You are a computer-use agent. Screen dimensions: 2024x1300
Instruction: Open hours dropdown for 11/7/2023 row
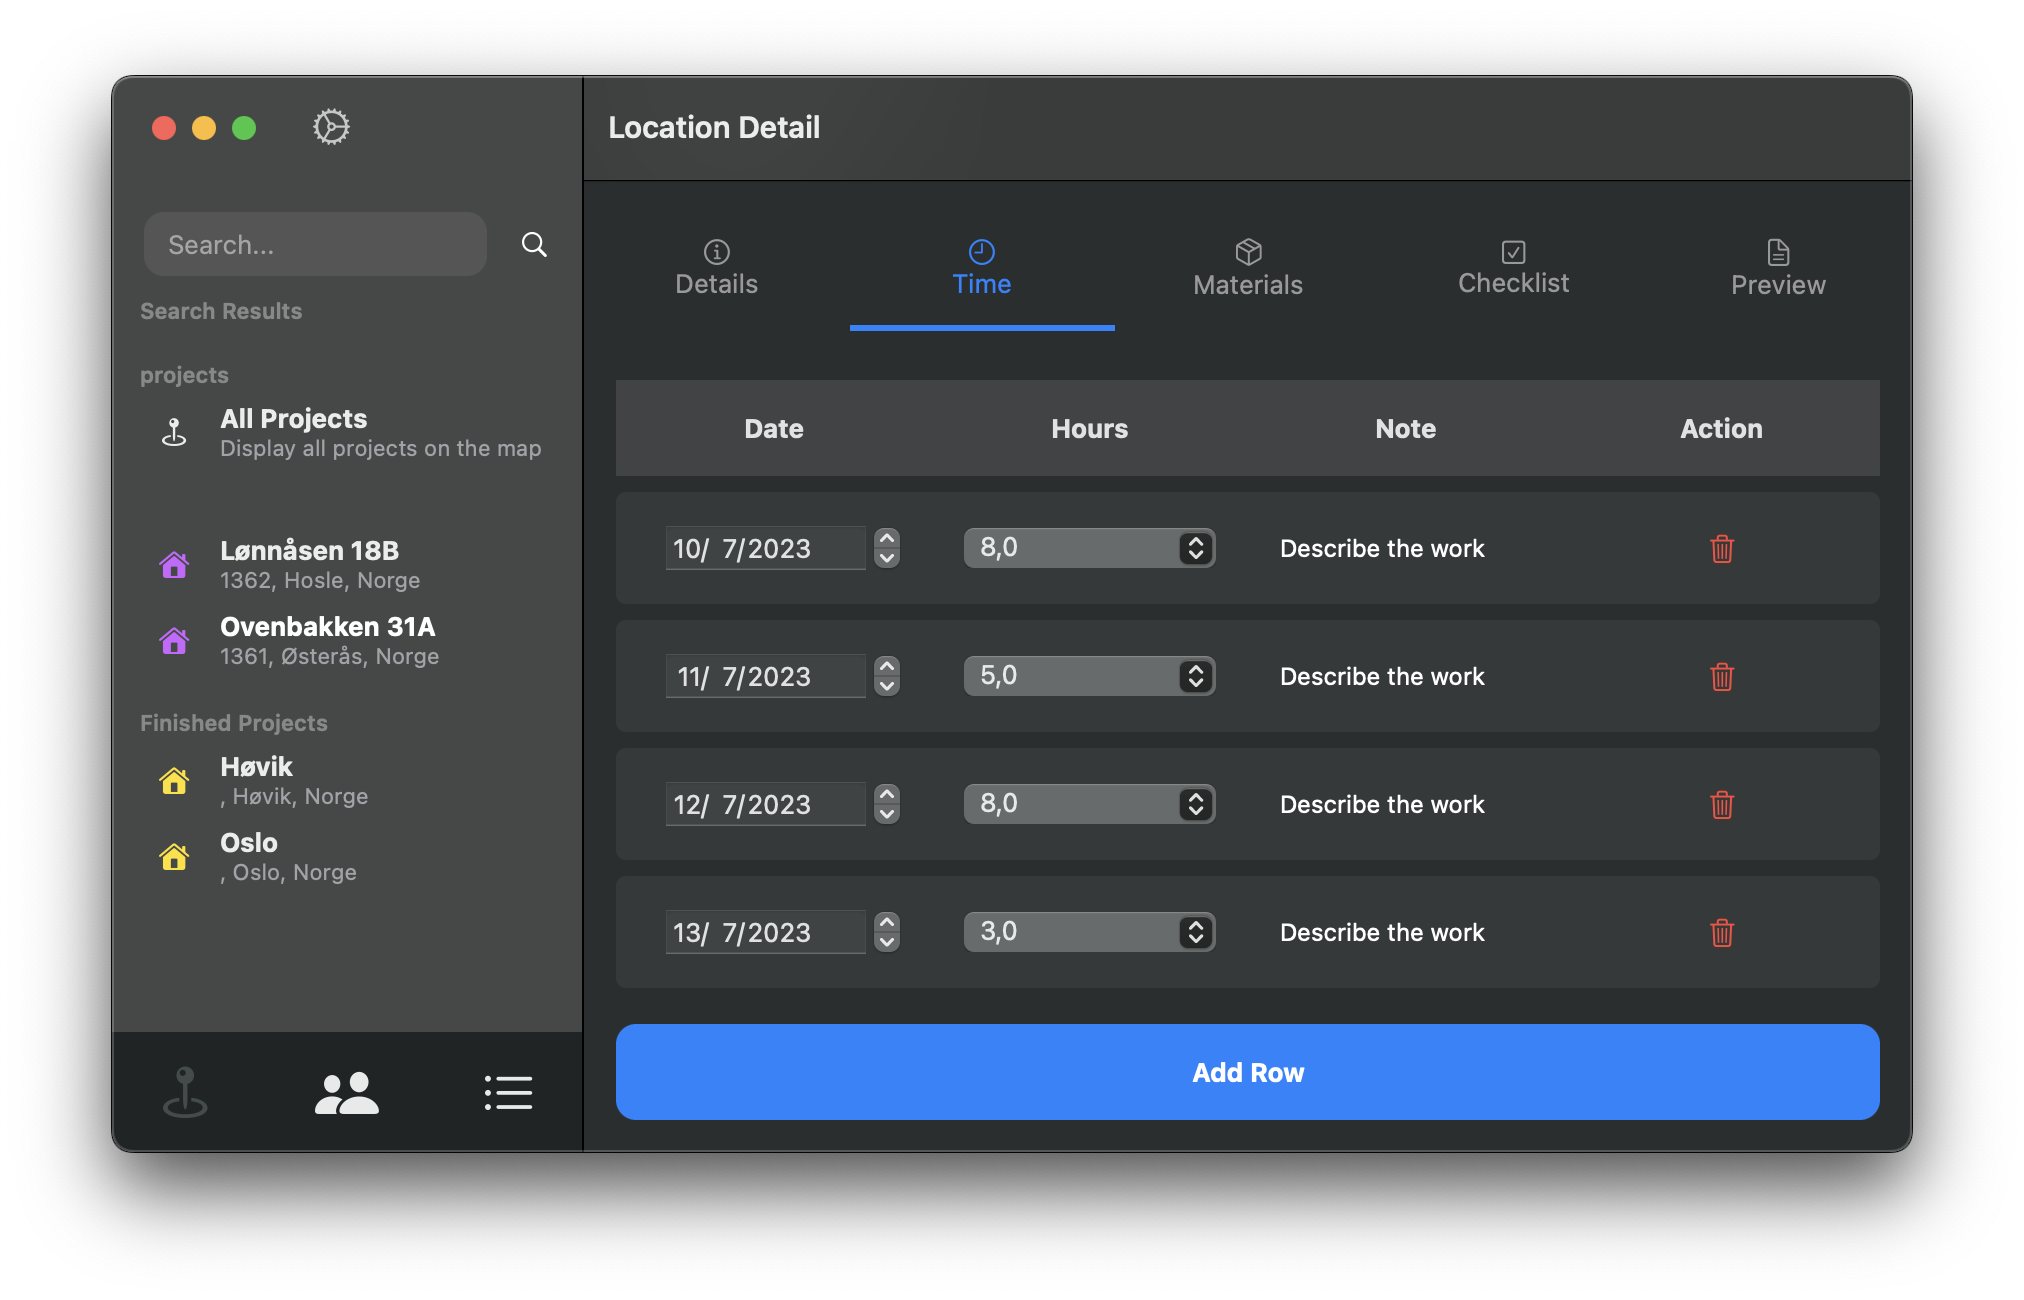[x=1089, y=676]
